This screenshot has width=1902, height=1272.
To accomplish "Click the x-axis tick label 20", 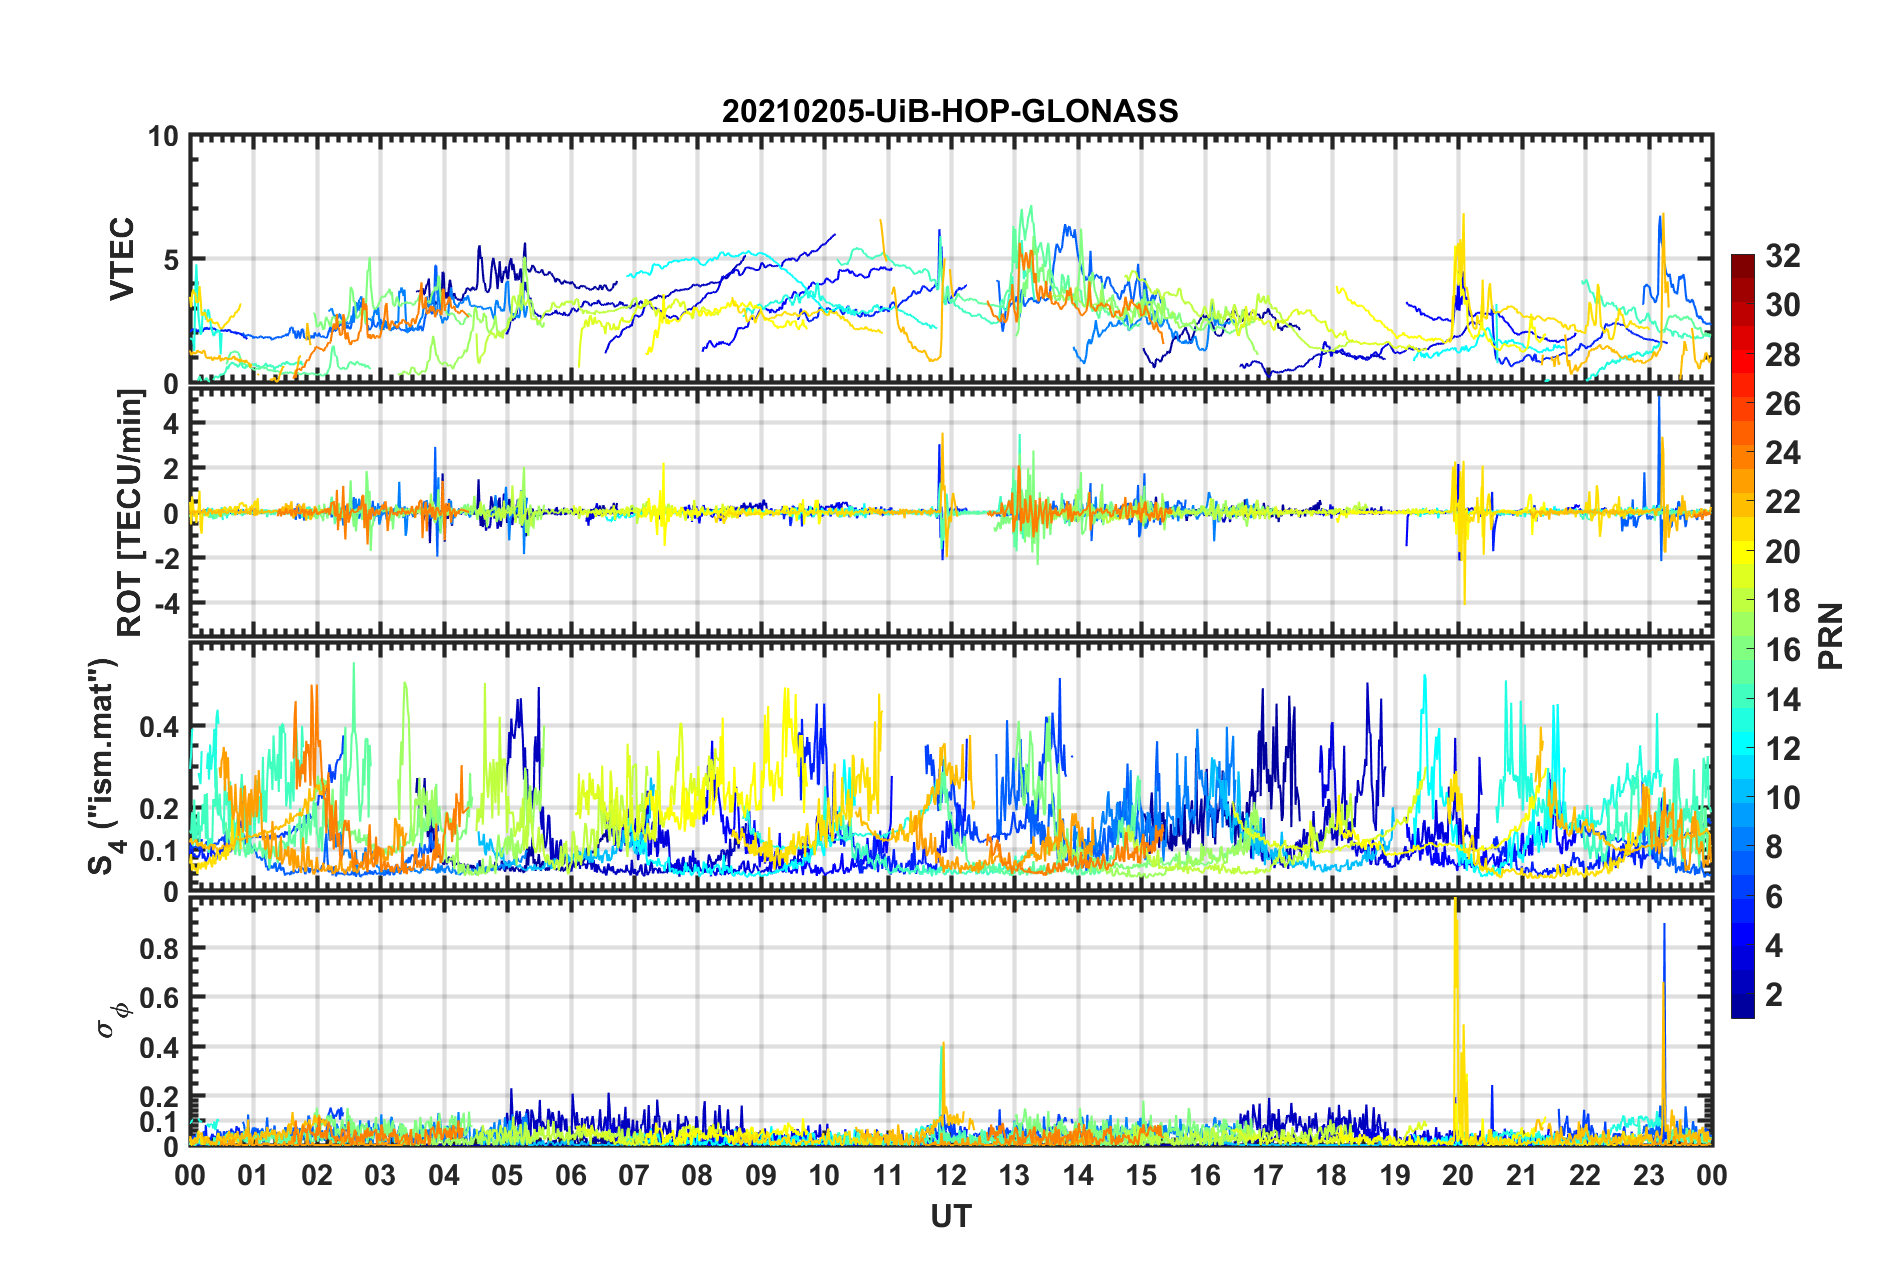I will click(1458, 1175).
